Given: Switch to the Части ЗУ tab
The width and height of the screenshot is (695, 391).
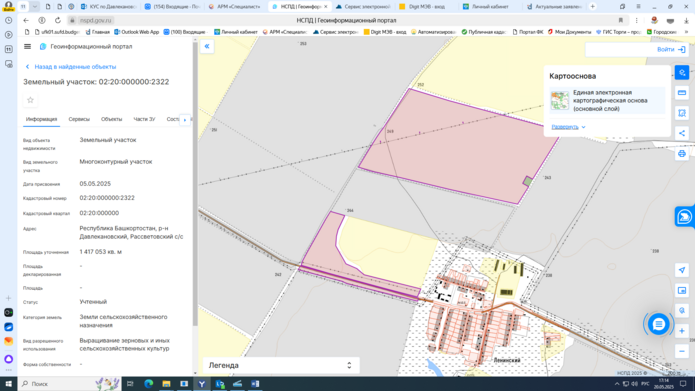Looking at the screenshot, I should coord(144,119).
